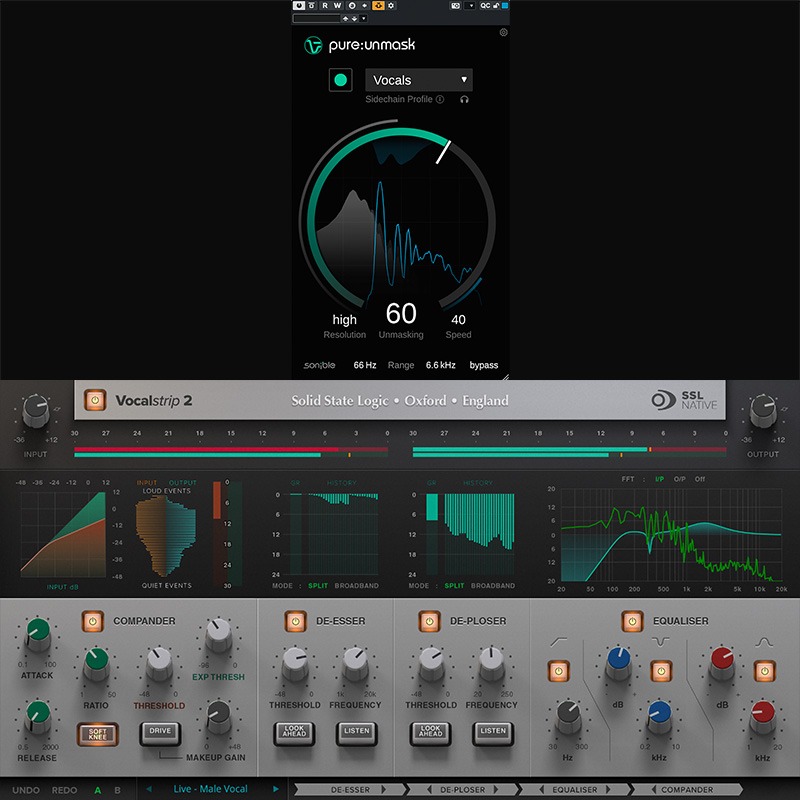
Task: Click De-esser LOOK AHEAD button
Action: click(x=294, y=733)
